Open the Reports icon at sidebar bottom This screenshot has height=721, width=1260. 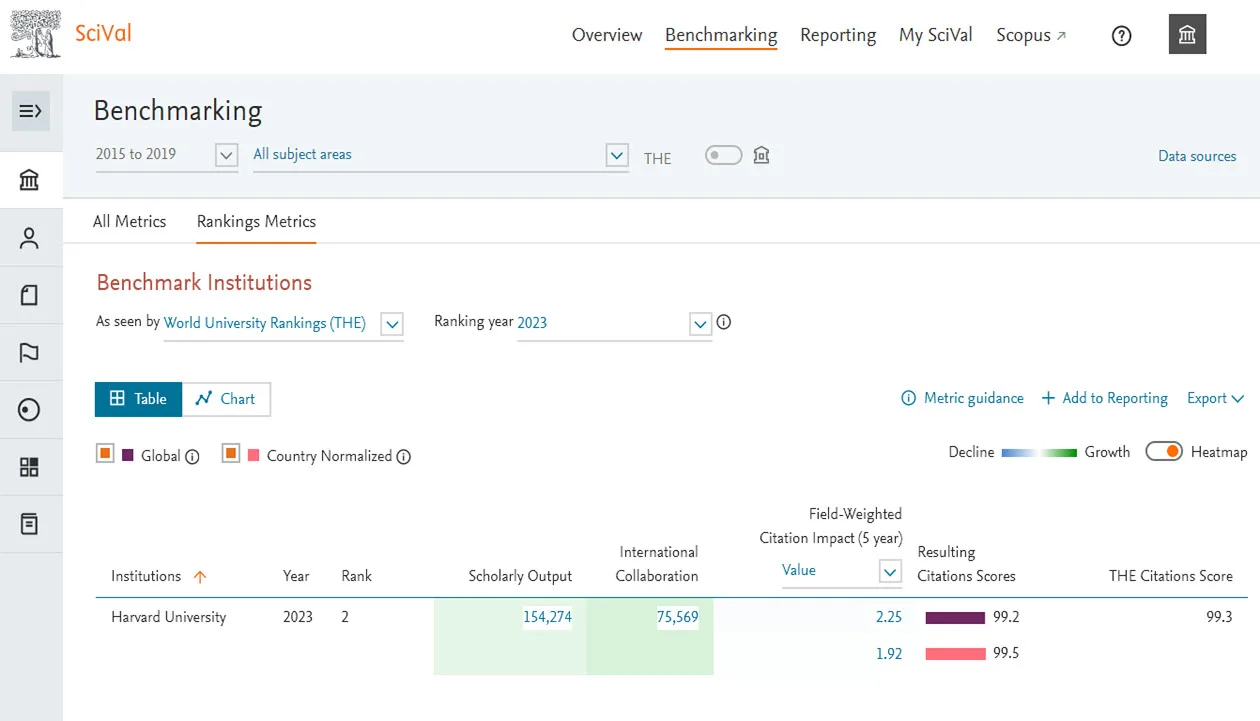tap(31, 524)
